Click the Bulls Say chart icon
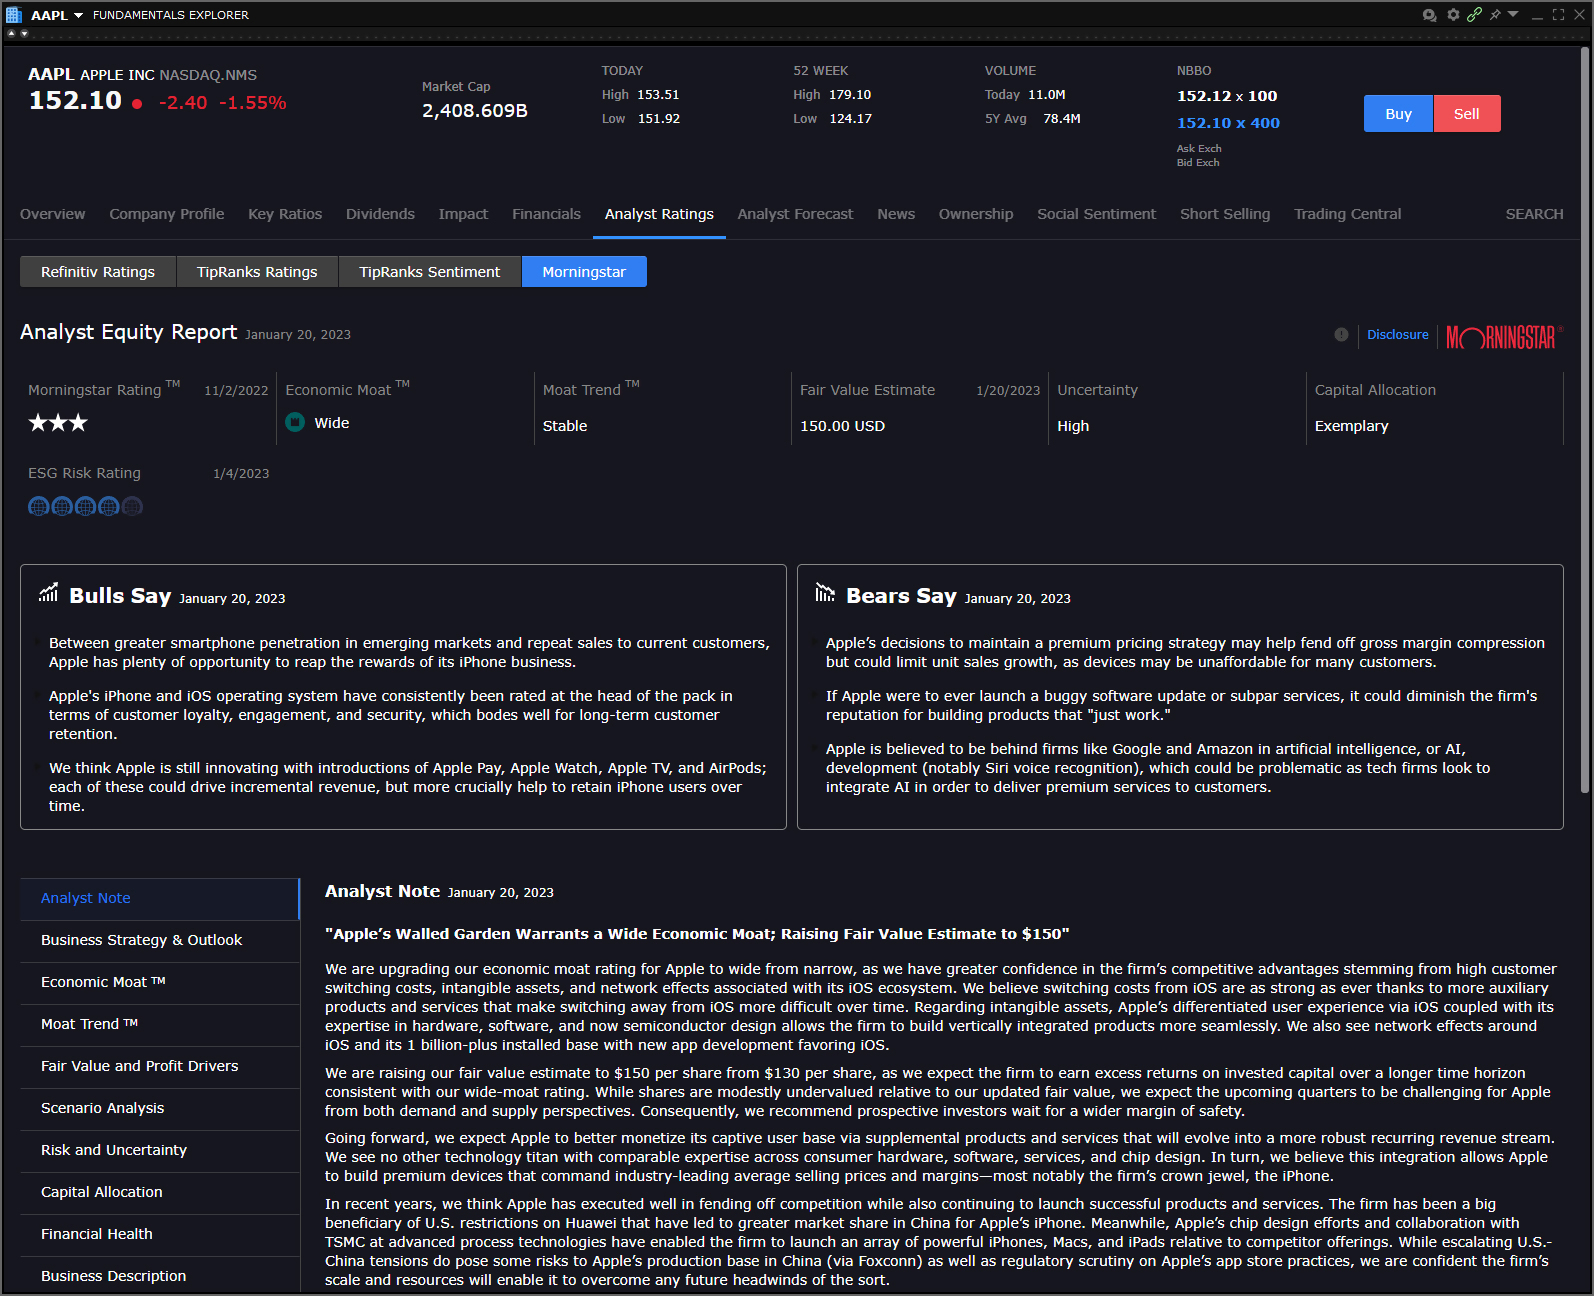Image resolution: width=1594 pixels, height=1296 pixels. tap(48, 593)
